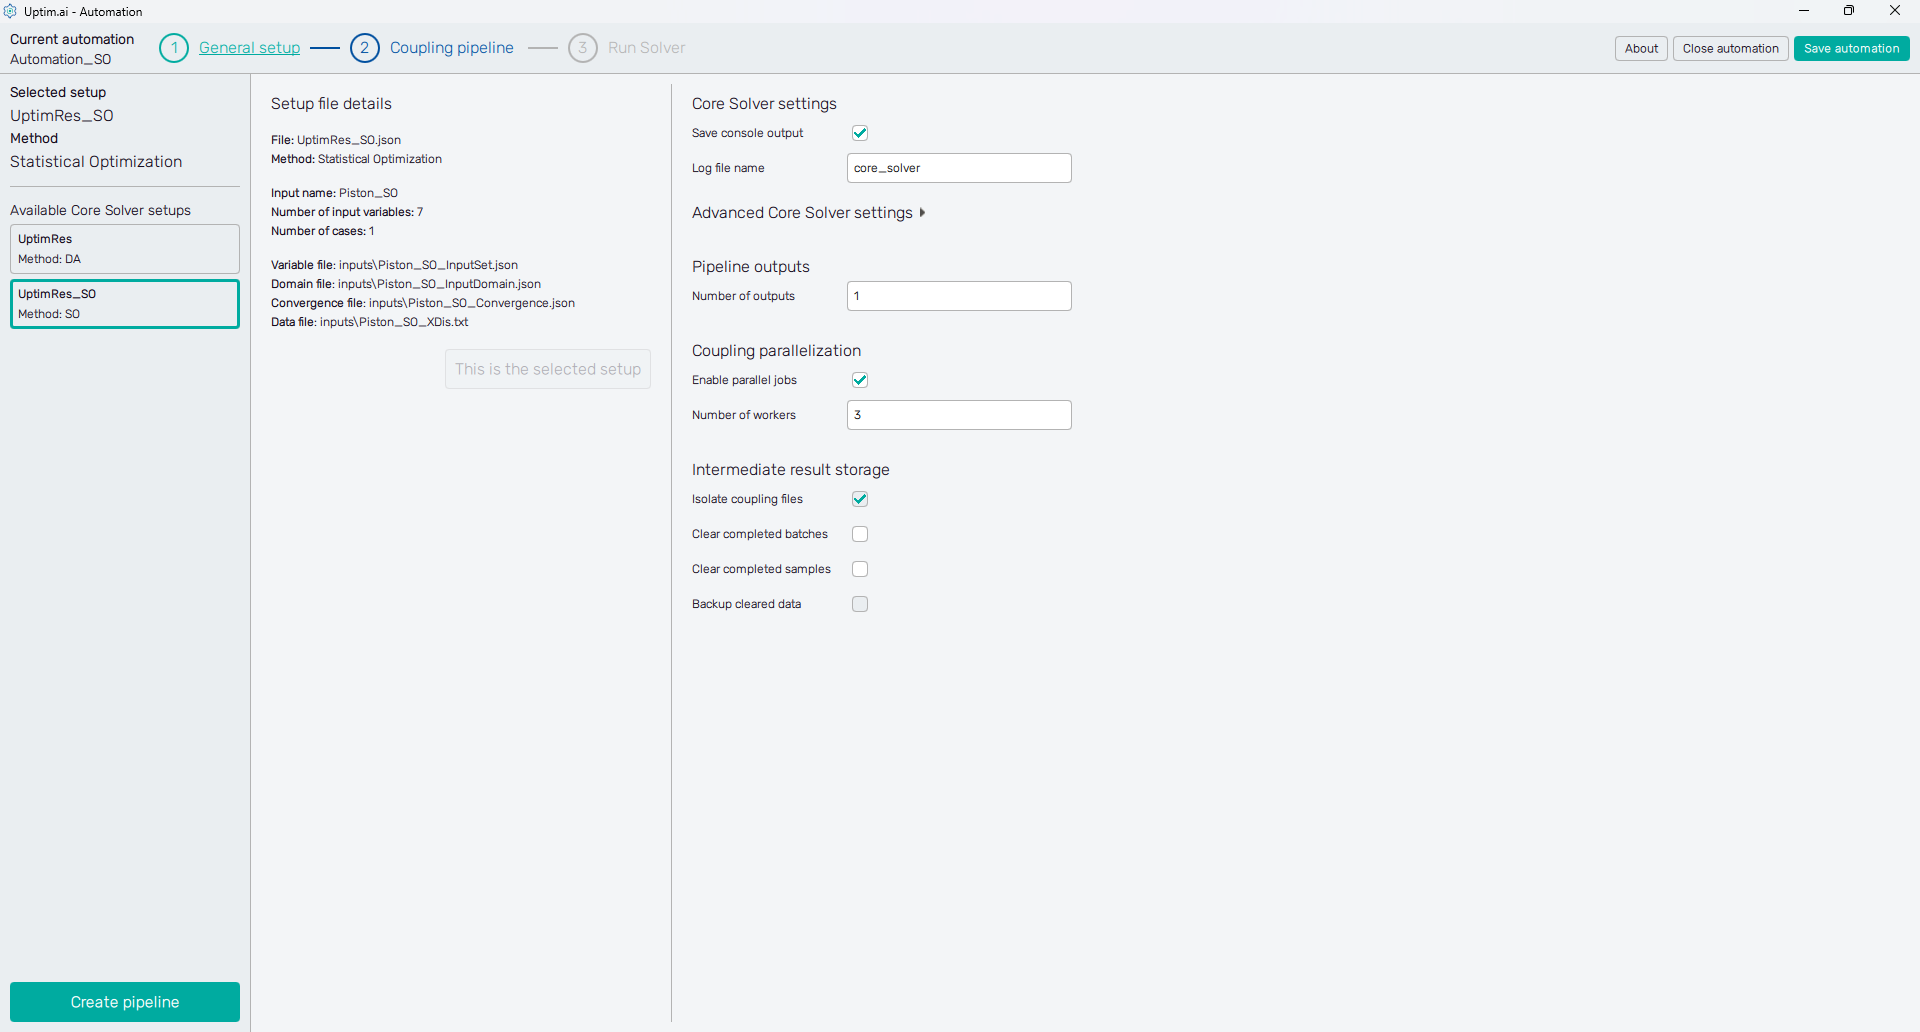Screen dimensions: 1920x1032
Task: Click the Uptim.ai app icon in title bar
Action: click(x=10, y=11)
